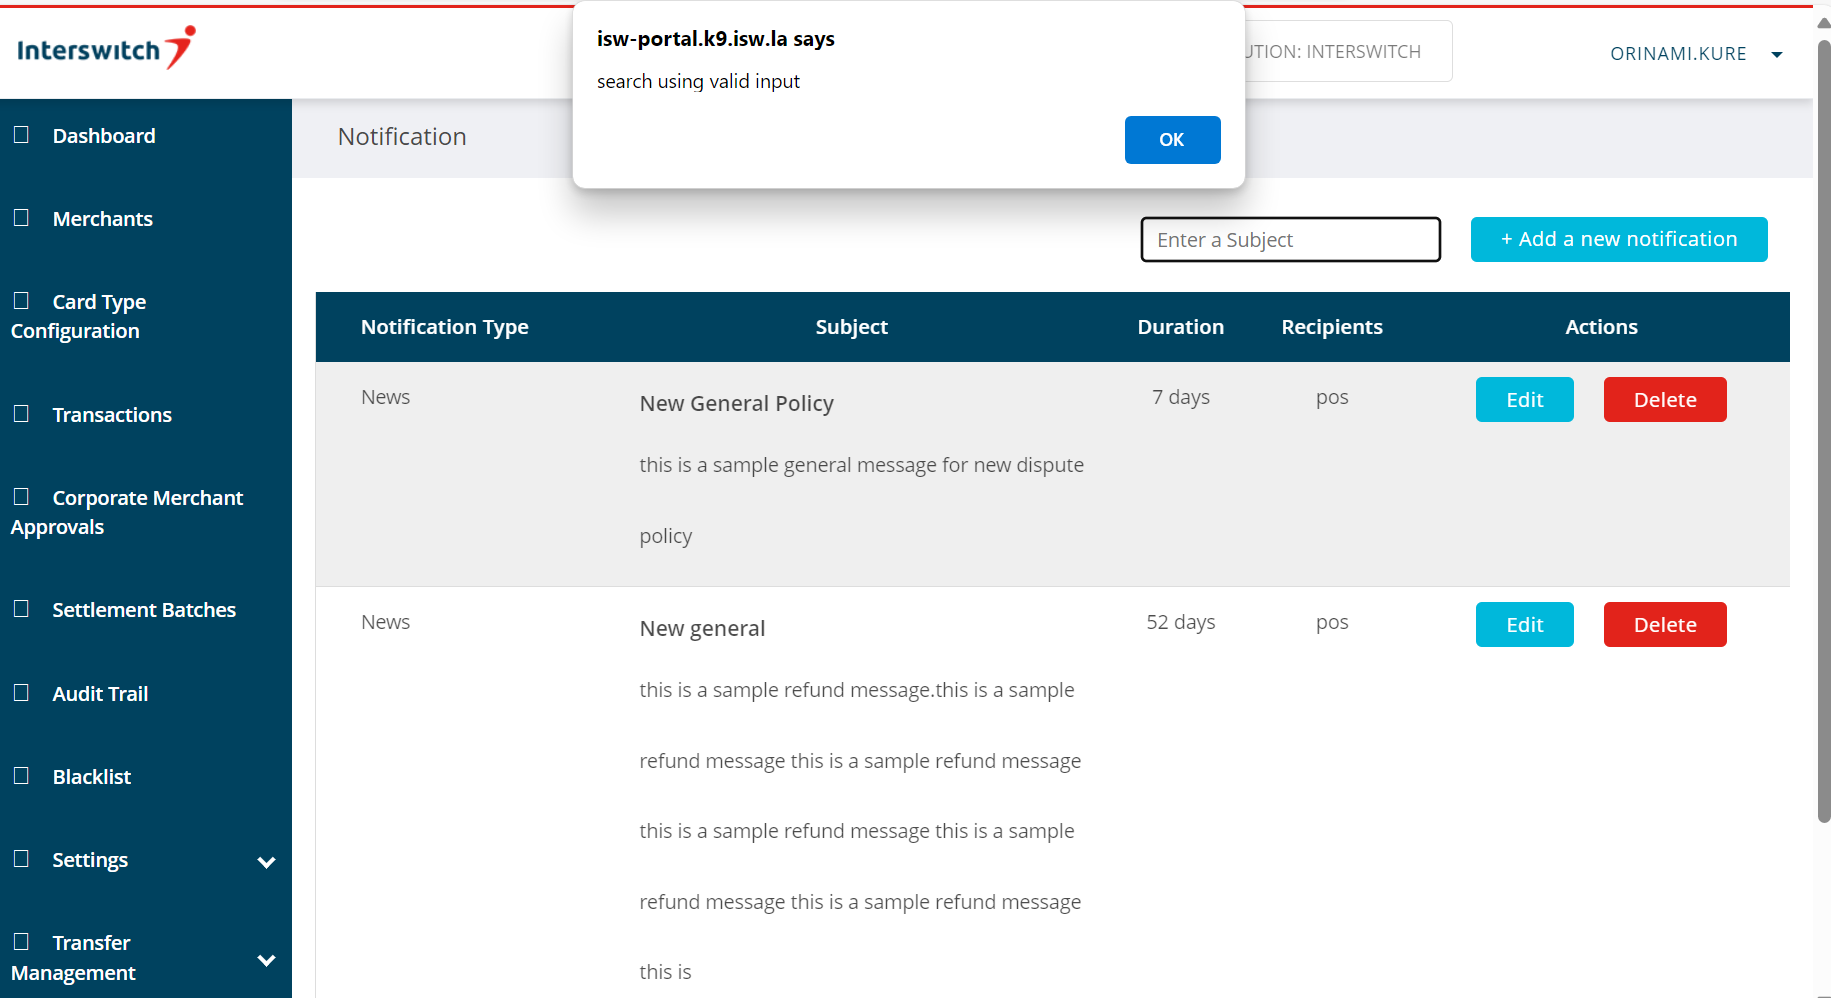Viewport: 1831px width, 998px height.
Task: Click the icon beside Card Type Configuration
Action: [x=21, y=301]
